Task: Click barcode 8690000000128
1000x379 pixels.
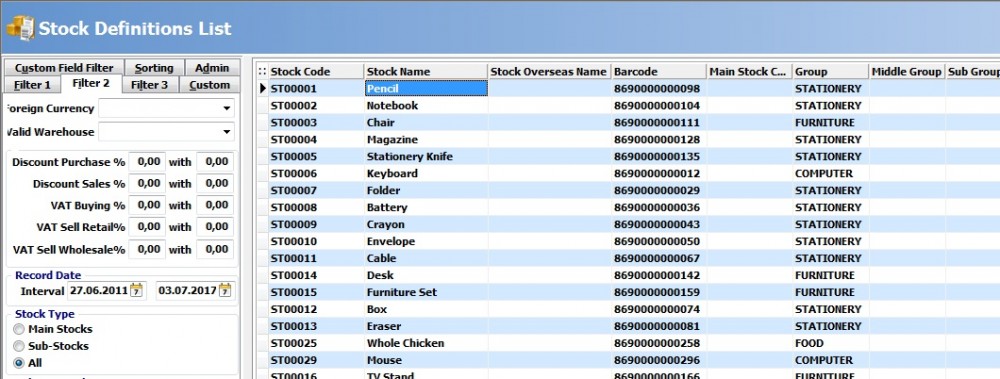Action: tap(659, 139)
